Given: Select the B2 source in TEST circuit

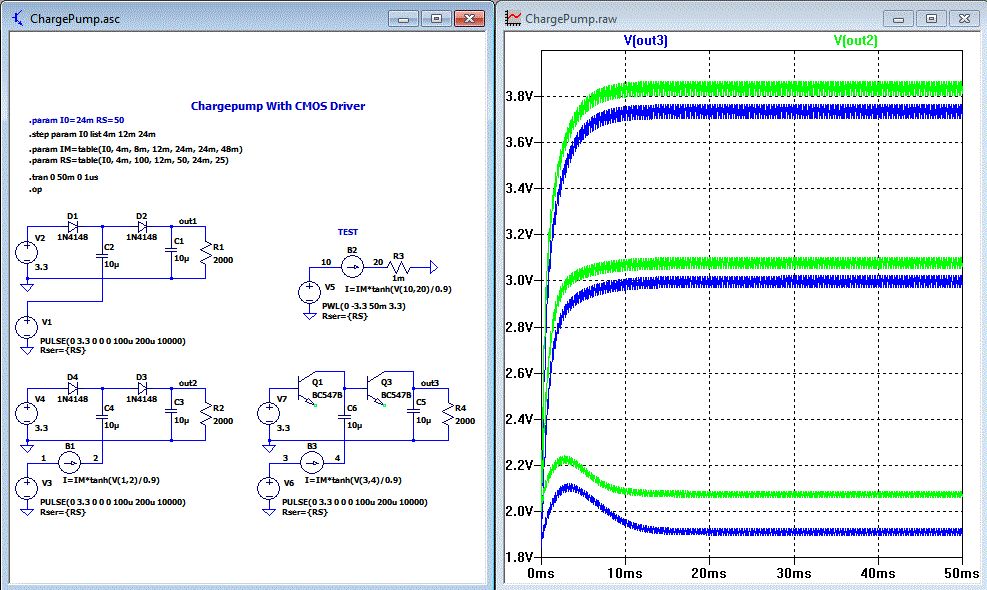Looking at the screenshot, I should (352, 267).
